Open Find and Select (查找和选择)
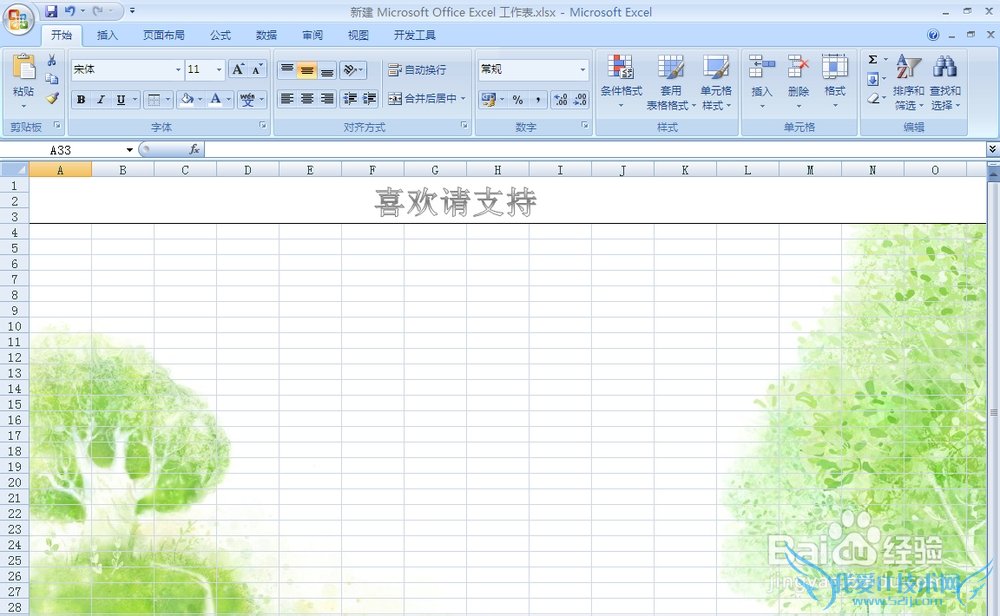 point(945,82)
